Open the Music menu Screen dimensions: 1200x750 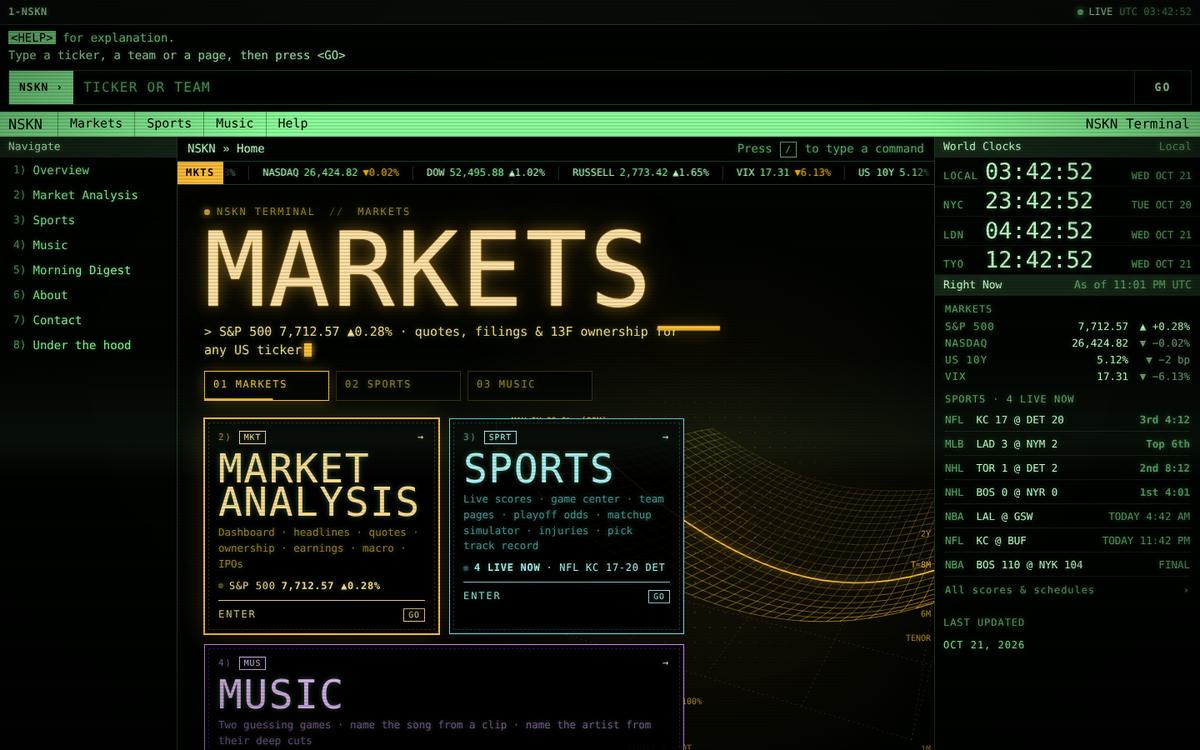pyautogui.click(x=234, y=124)
